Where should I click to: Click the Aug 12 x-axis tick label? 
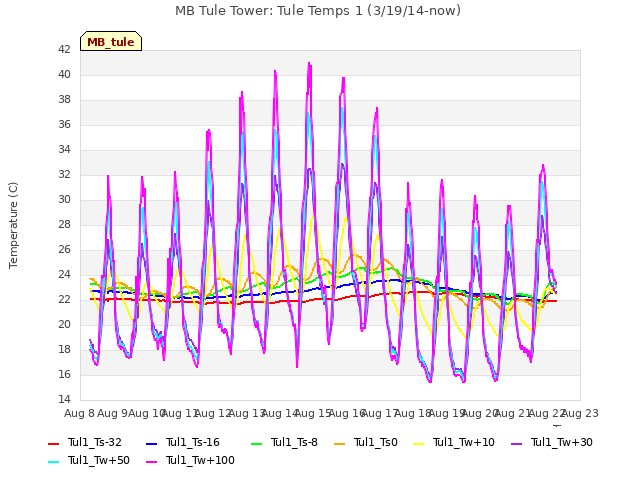click(213, 413)
